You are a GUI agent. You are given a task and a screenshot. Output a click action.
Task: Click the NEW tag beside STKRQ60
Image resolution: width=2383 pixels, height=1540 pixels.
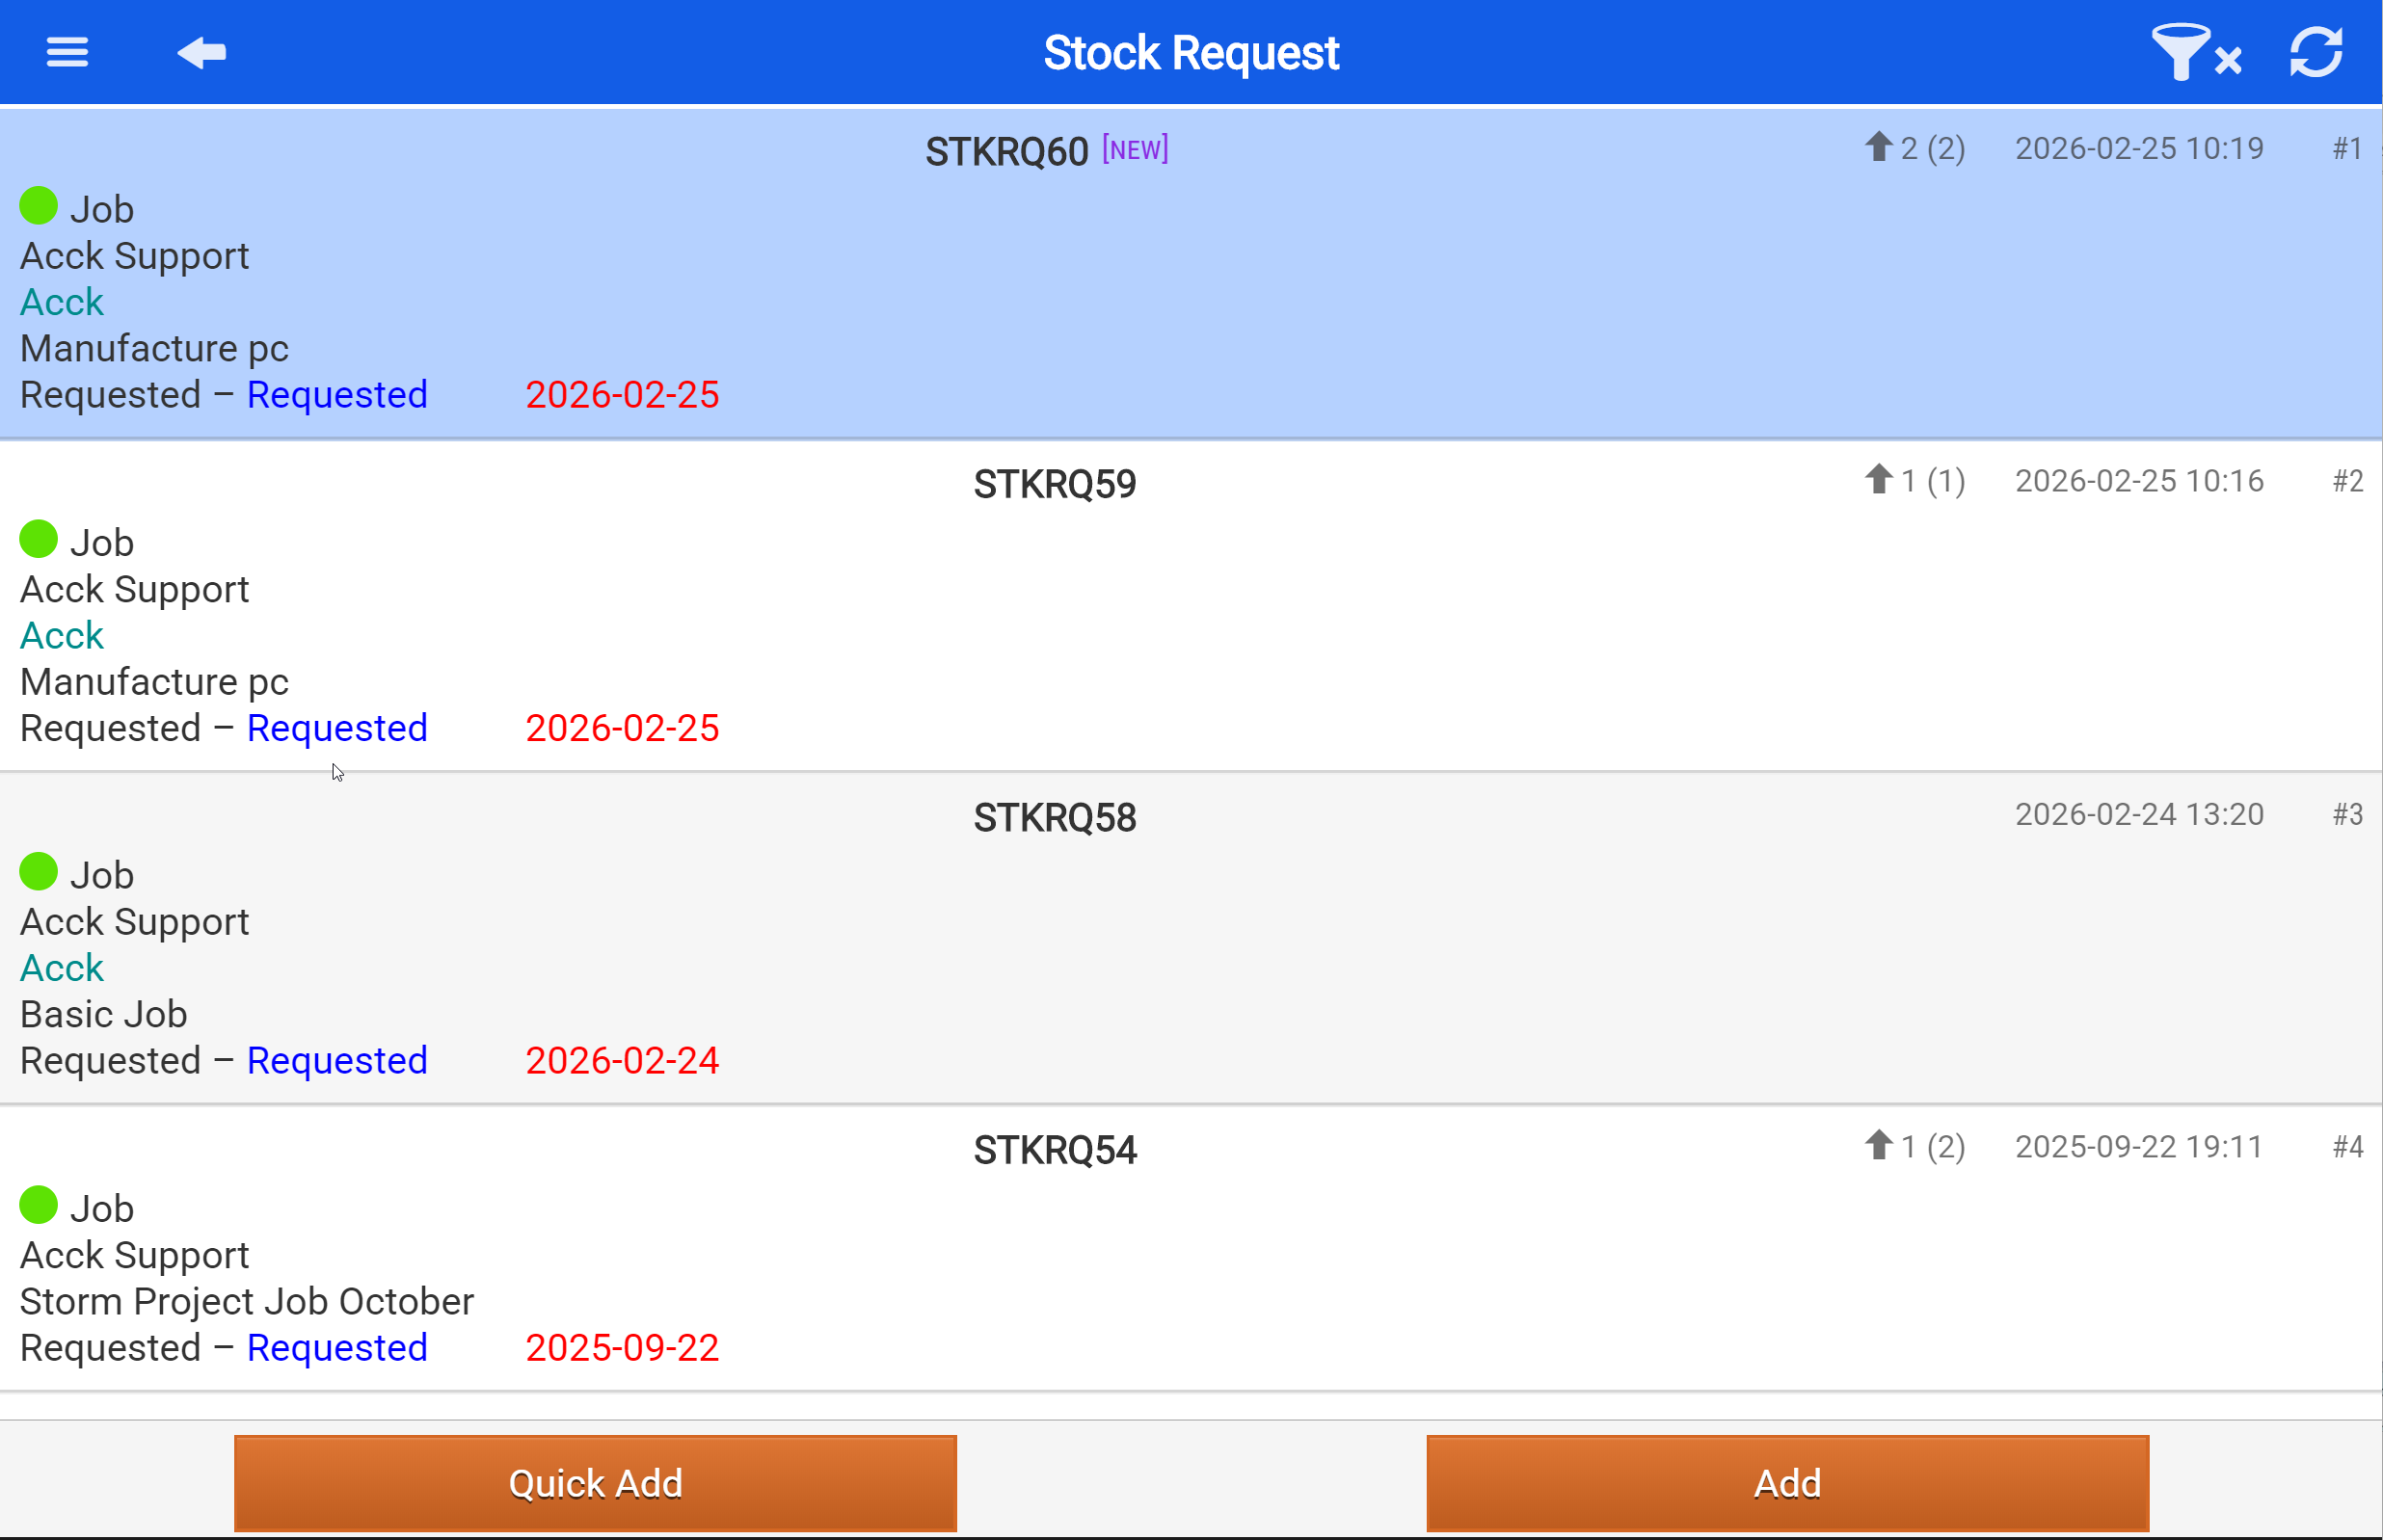coord(1134,150)
